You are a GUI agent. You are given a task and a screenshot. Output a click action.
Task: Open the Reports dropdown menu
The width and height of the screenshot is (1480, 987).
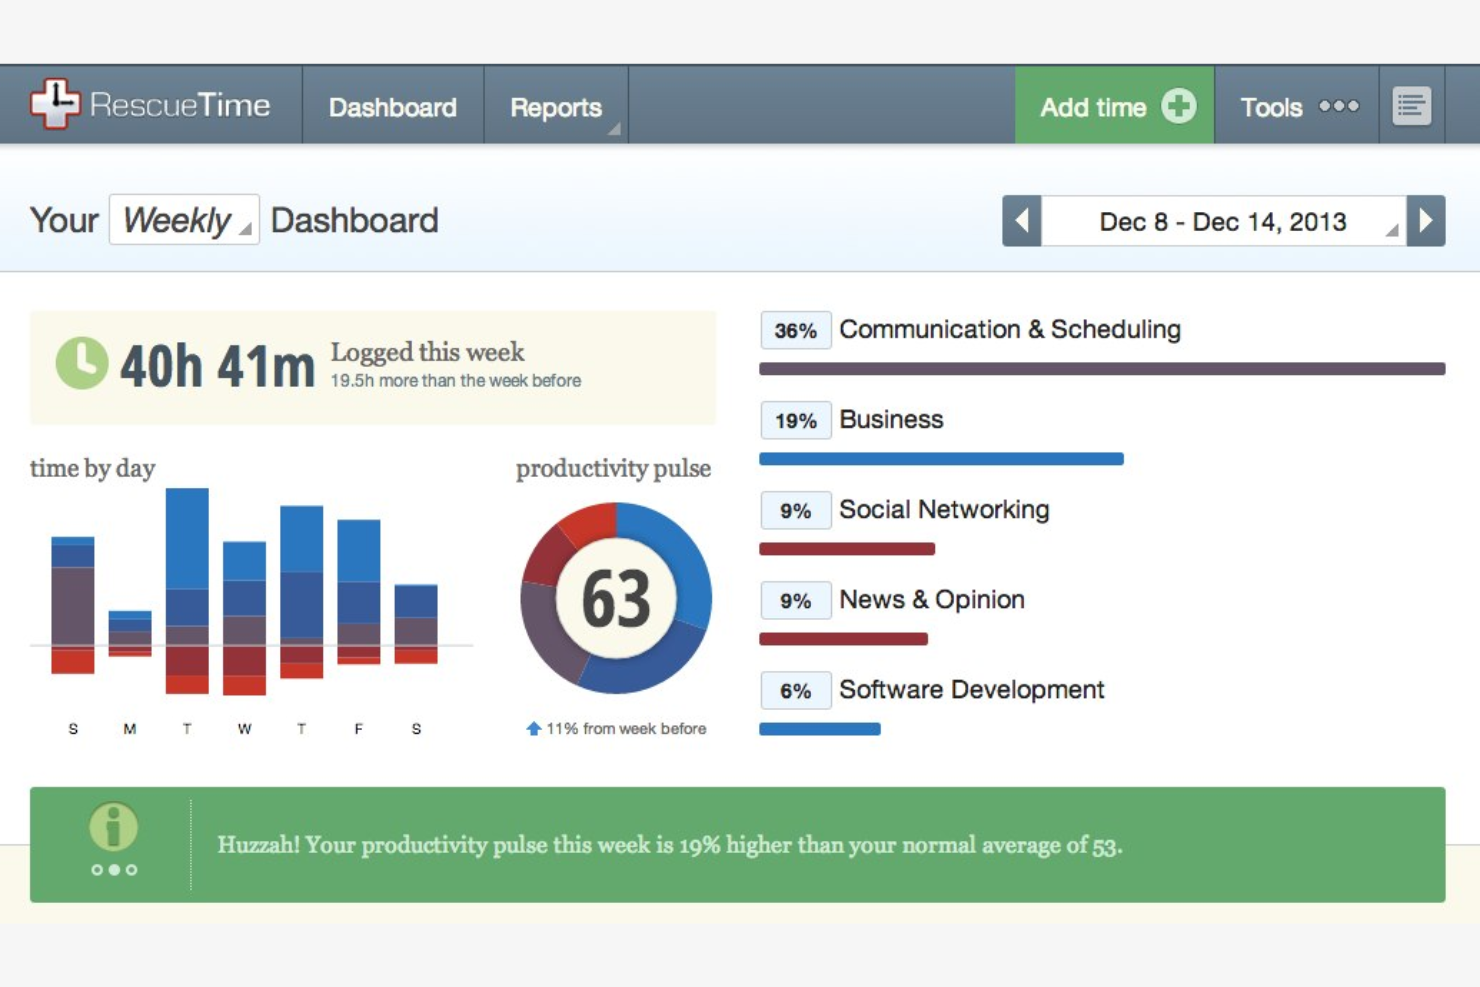pos(556,106)
